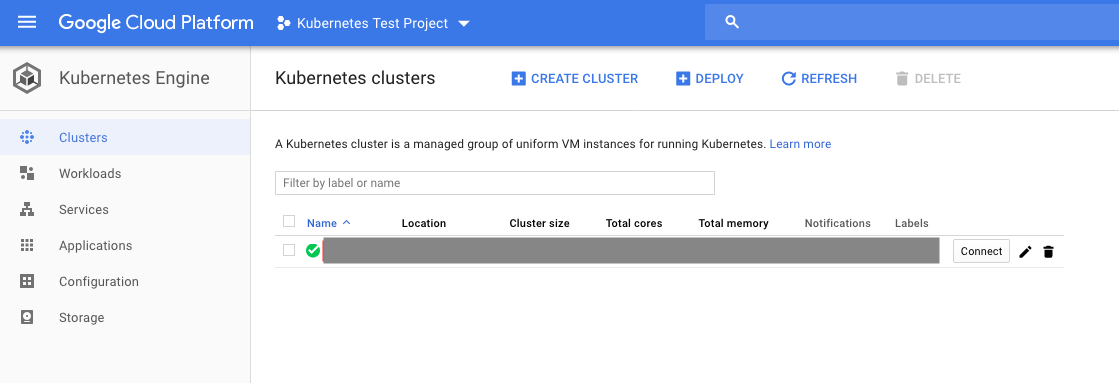
Task: Open Services in the sidebar
Action: point(125,210)
